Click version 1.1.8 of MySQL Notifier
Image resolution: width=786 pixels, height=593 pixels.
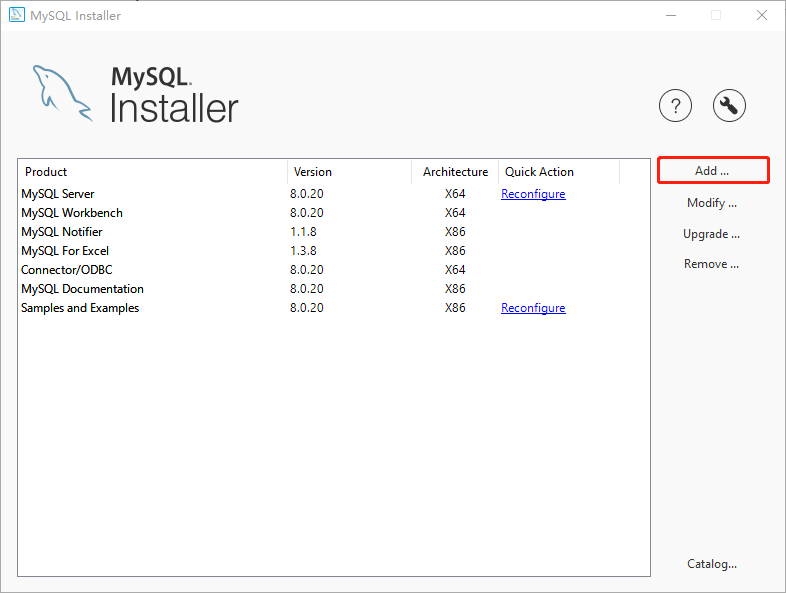coord(303,232)
